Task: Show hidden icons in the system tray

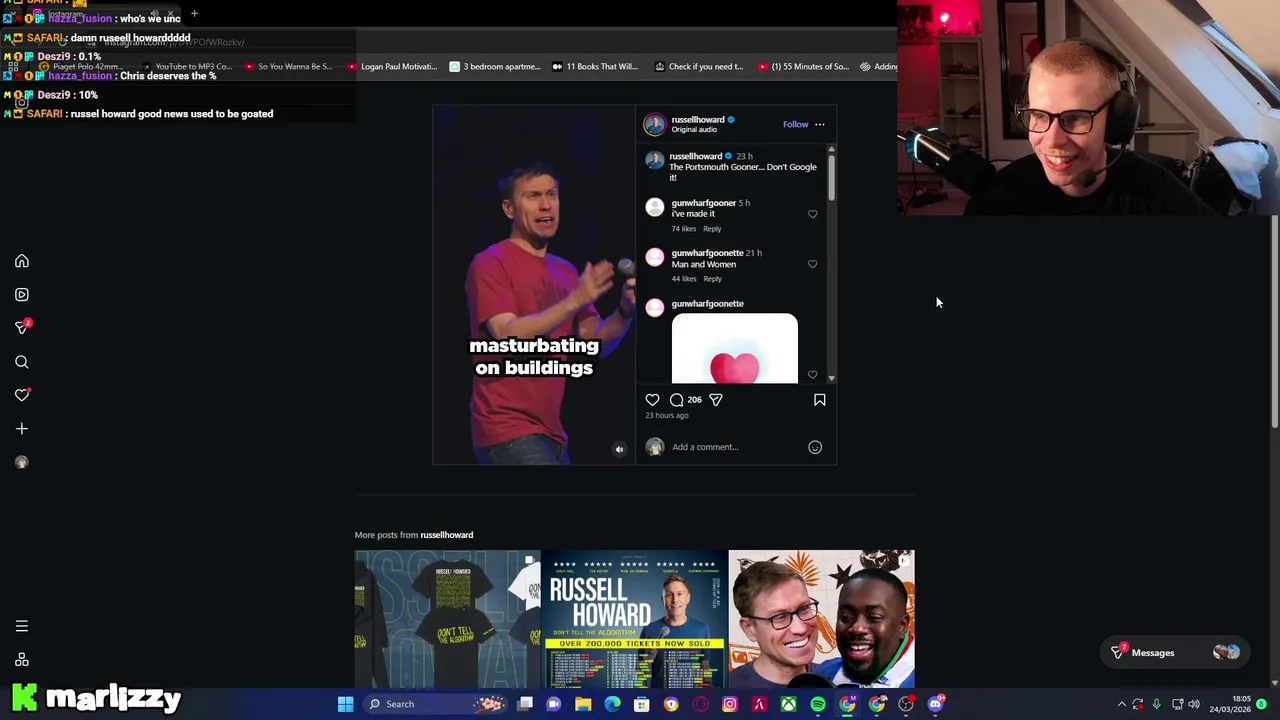Action: click(x=1121, y=704)
